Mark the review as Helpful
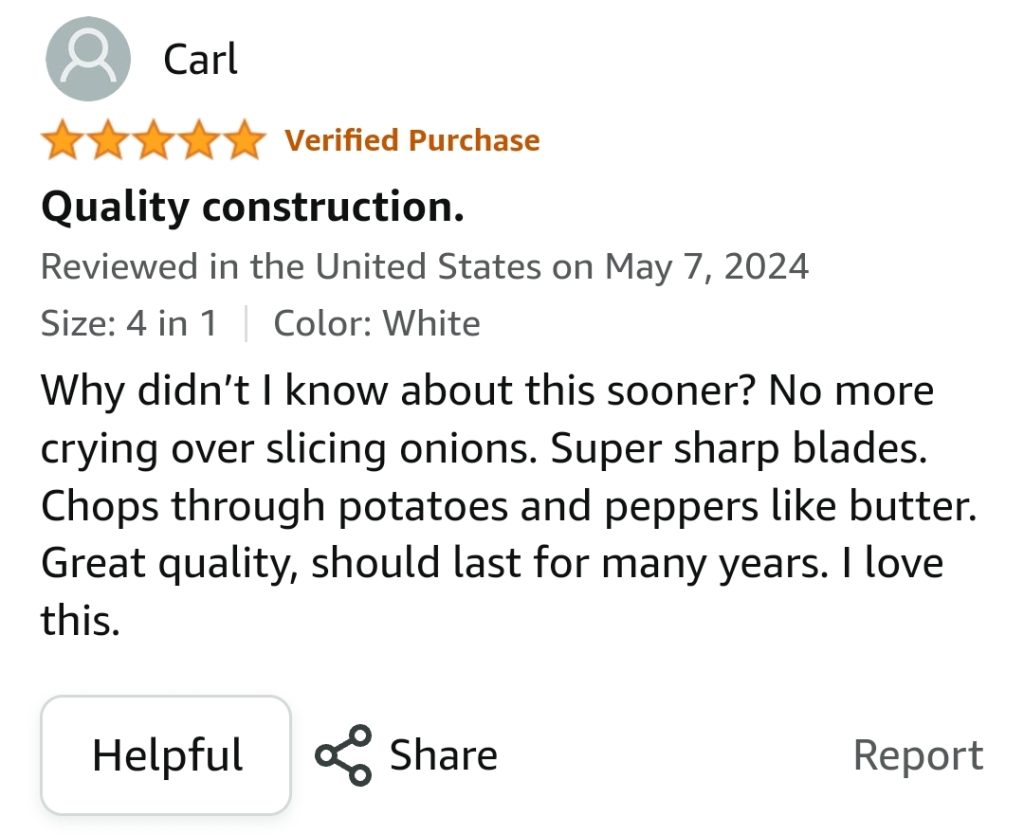The image size is (1024, 835). tap(166, 755)
